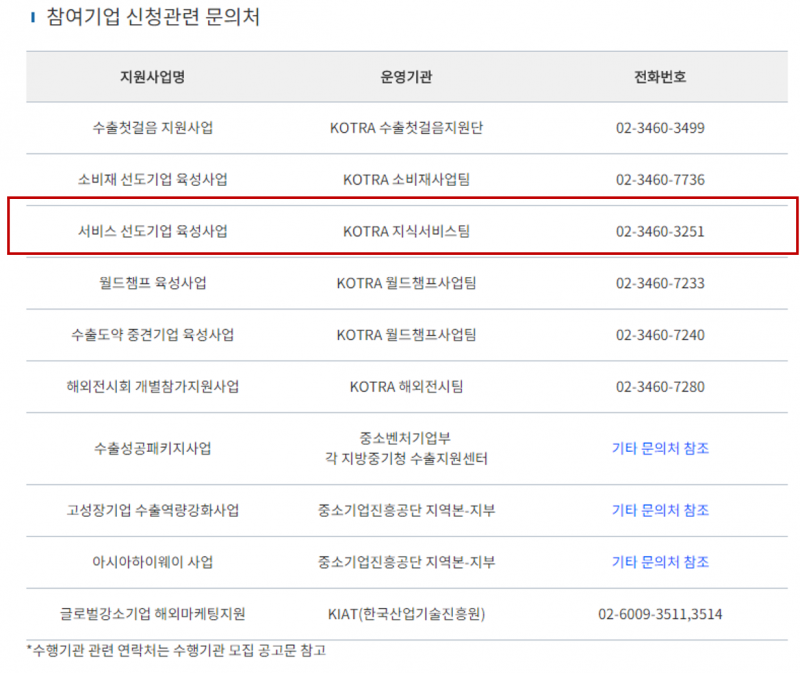The width and height of the screenshot is (800, 673).
Task: Follow '기타 문의처 참조' link for 아시아하이웨이 사업
Action: 660,562
